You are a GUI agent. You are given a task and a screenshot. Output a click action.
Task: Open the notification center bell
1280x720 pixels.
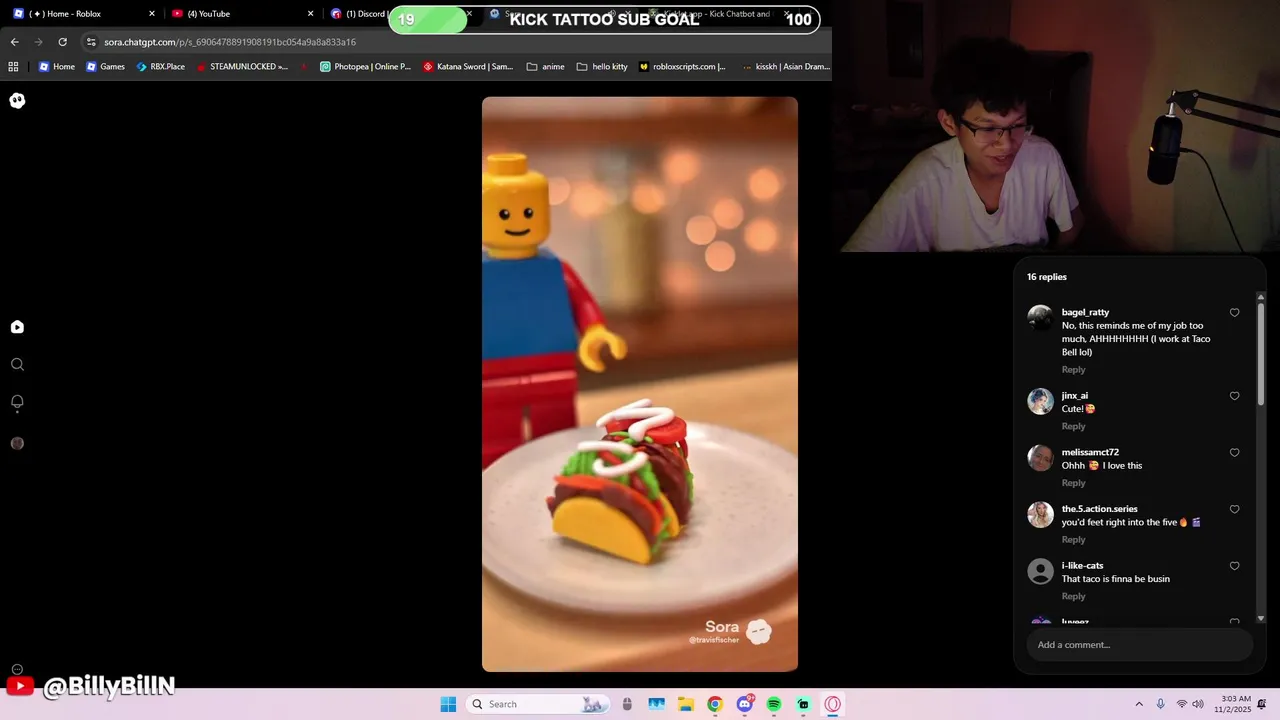(x=1262, y=704)
